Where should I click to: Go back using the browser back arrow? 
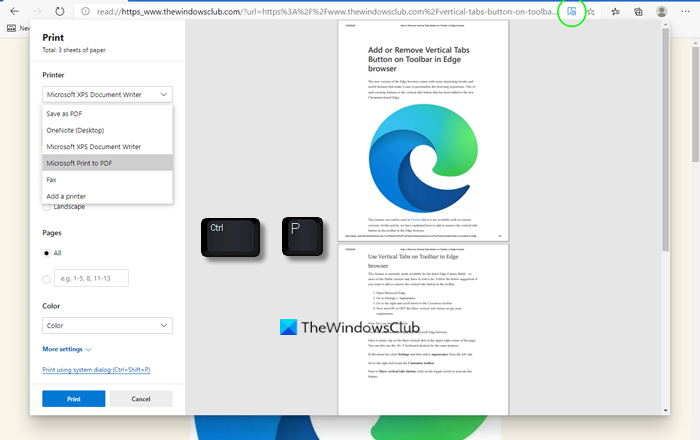click(x=14, y=11)
